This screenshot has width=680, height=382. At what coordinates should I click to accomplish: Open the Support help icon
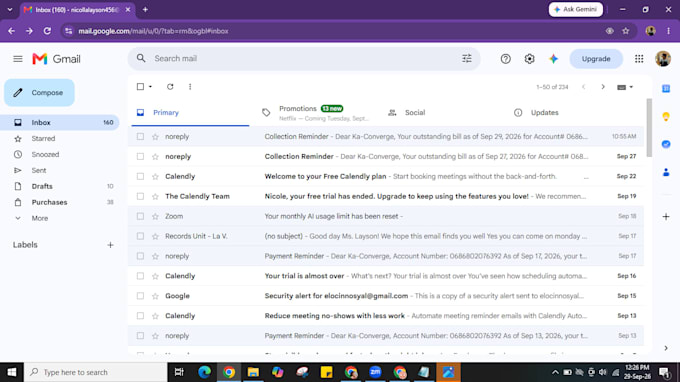505,59
